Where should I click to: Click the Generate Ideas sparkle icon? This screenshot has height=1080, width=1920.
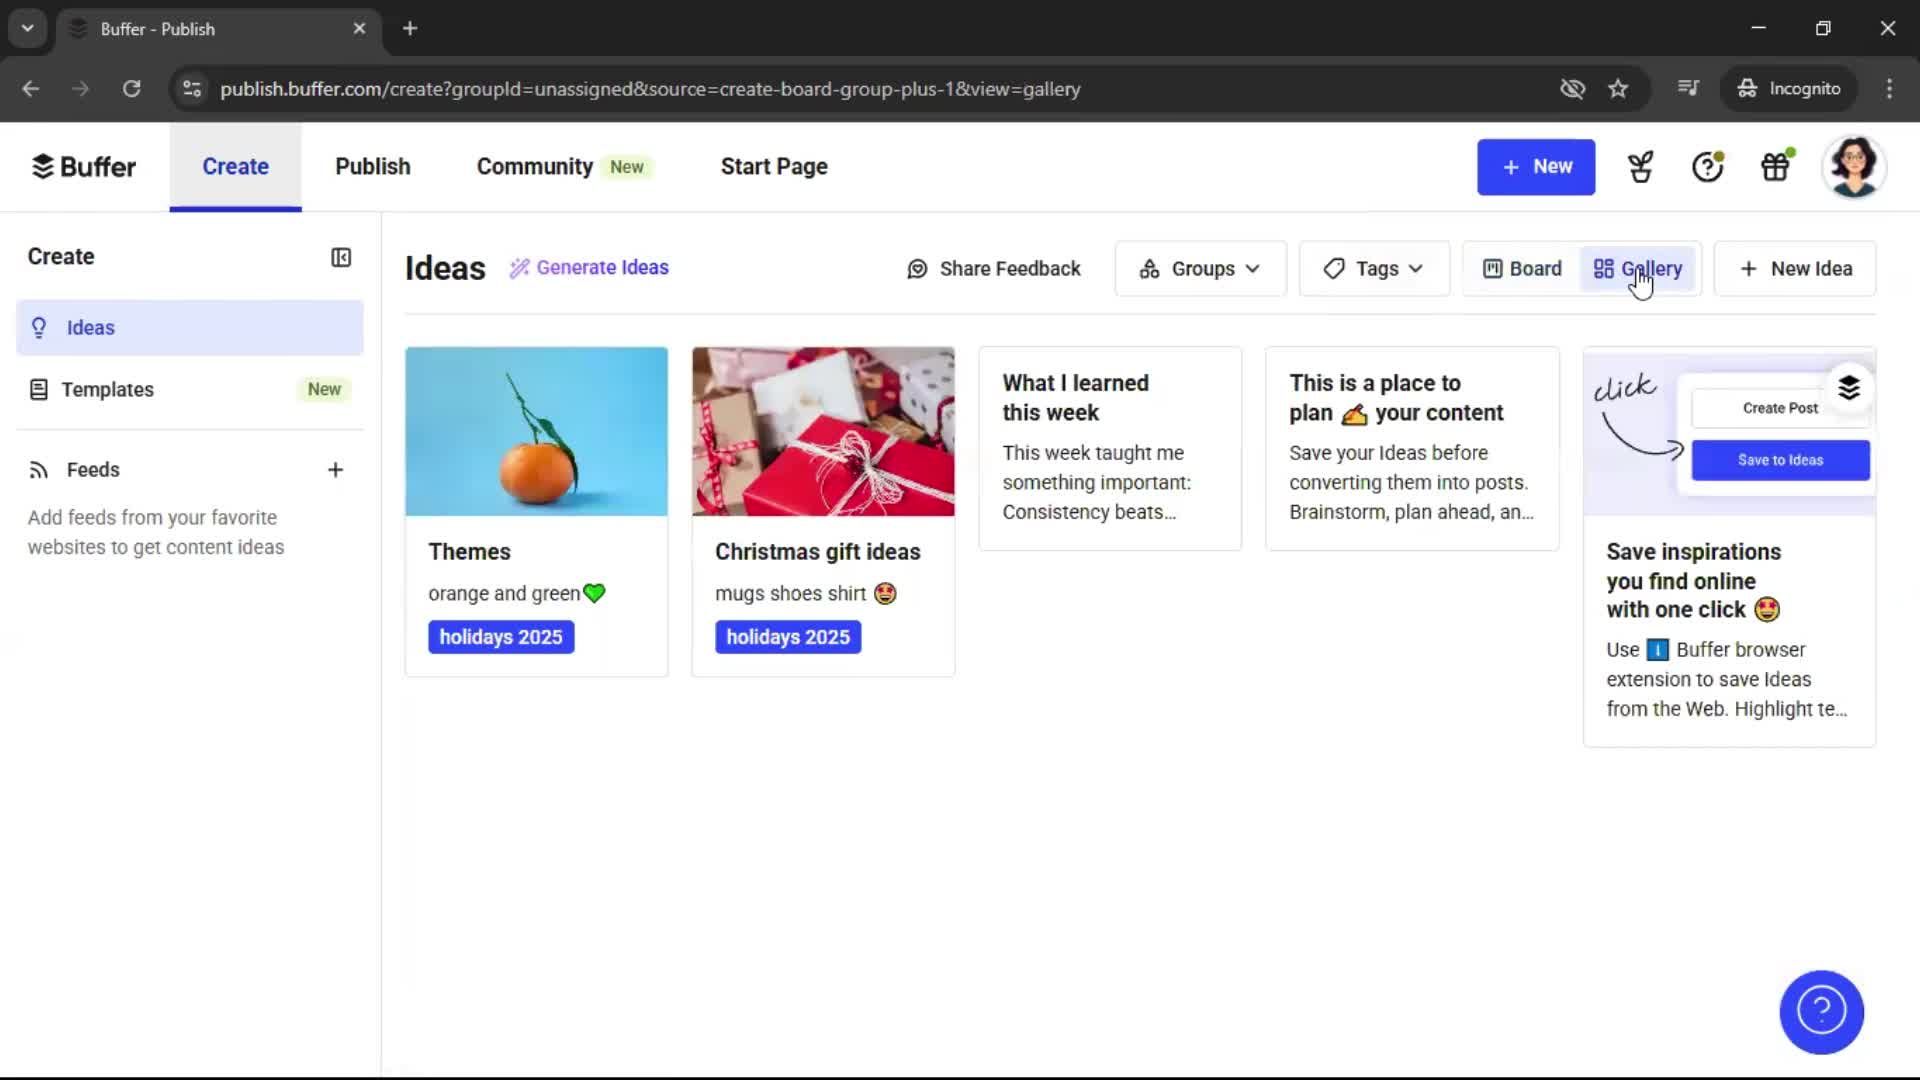click(x=519, y=268)
